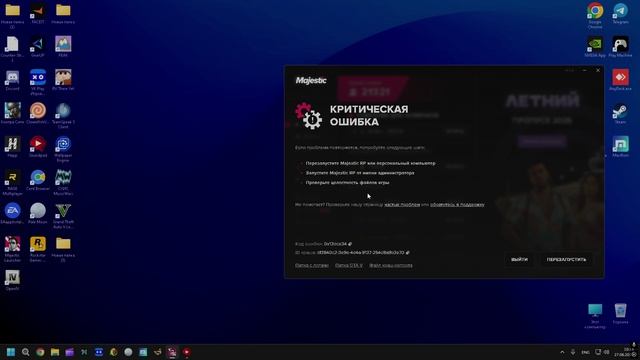
Task: Open the Pale Moon browser shortcut
Action: 38,213
